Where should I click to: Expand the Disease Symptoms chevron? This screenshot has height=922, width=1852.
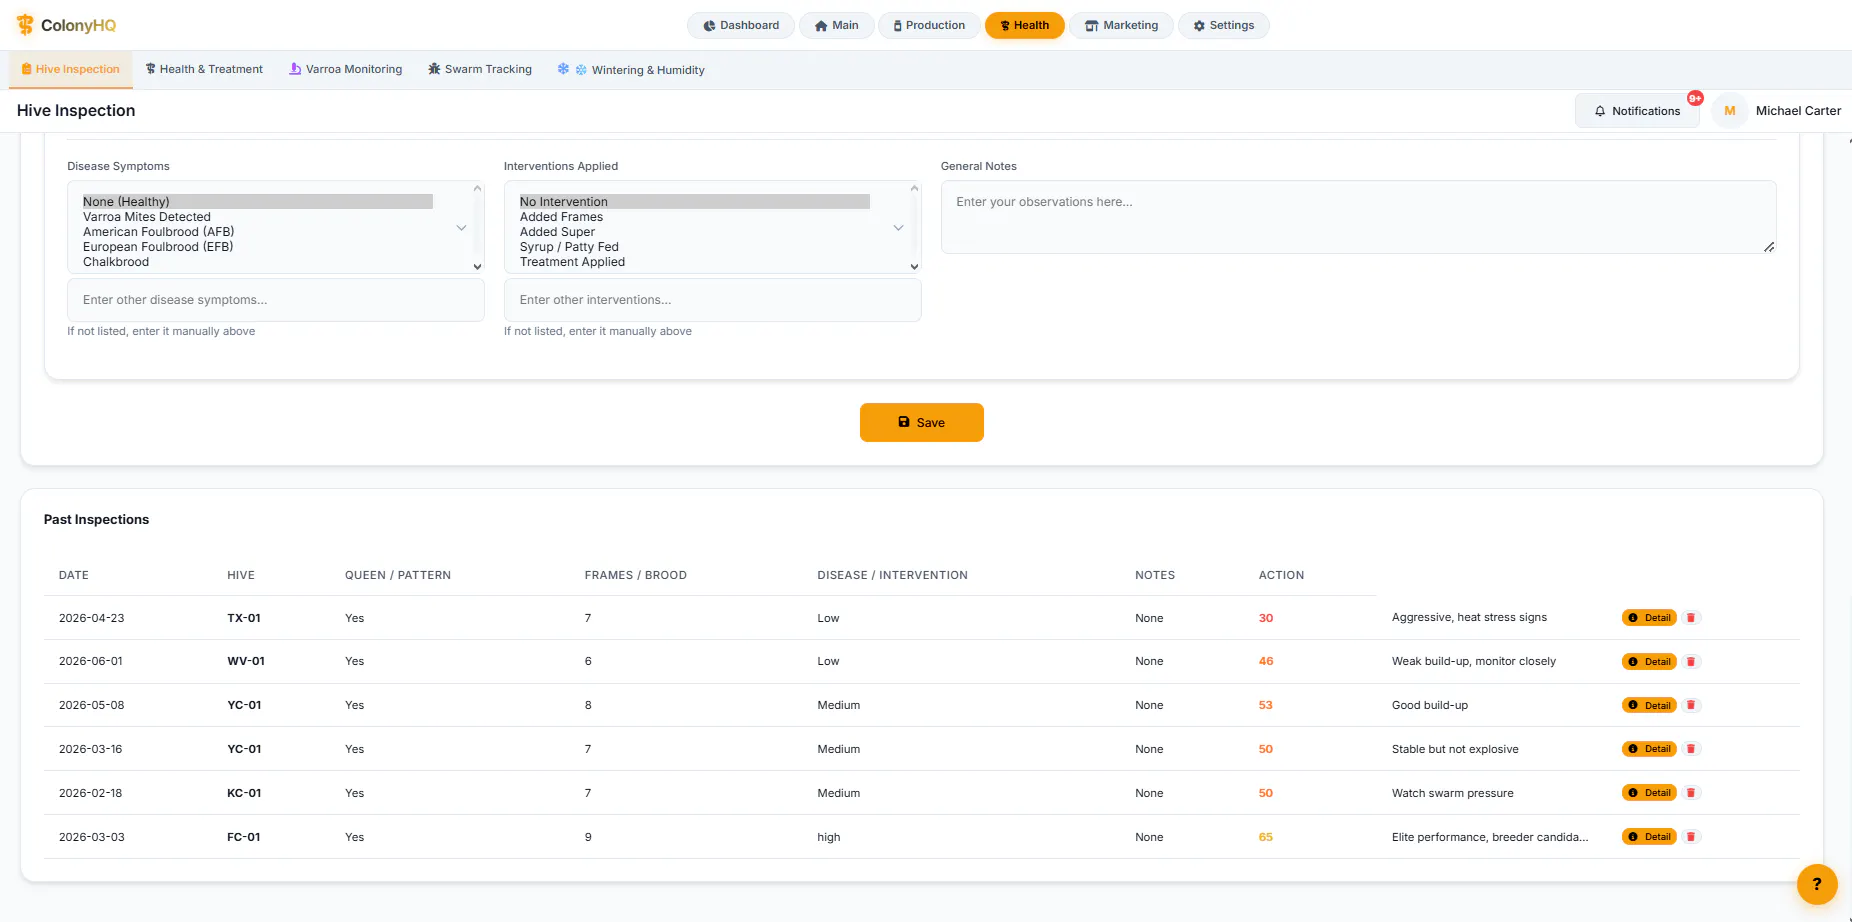pos(461,228)
